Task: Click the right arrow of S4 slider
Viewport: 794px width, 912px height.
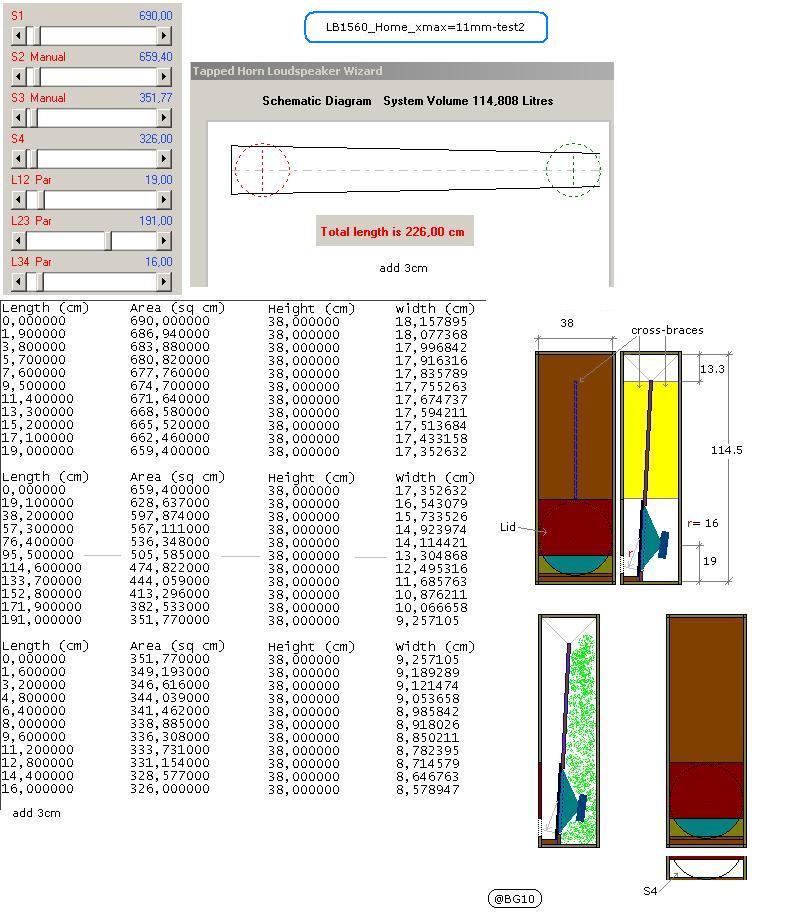Action: (x=164, y=159)
